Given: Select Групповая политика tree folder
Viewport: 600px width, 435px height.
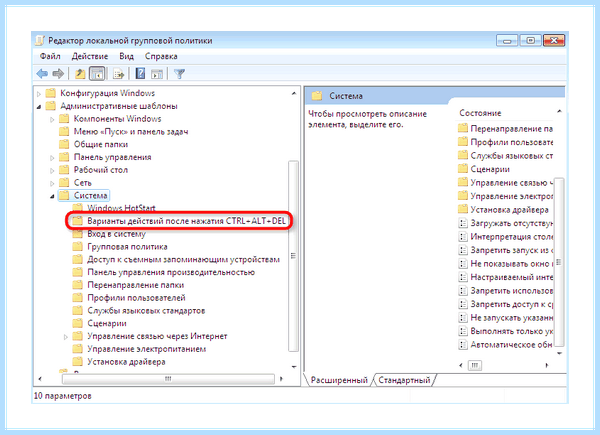Looking at the screenshot, I should (x=120, y=246).
